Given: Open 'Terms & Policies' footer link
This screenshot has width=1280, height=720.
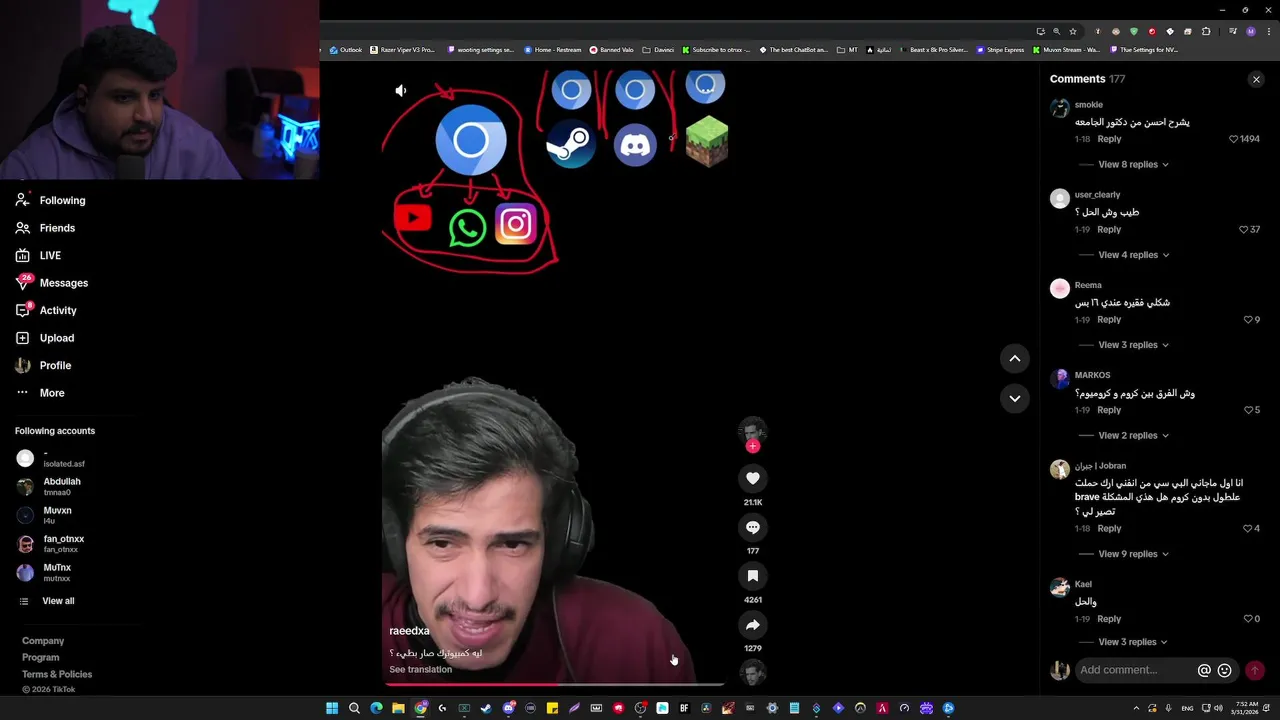Looking at the screenshot, I should click(57, 674).
